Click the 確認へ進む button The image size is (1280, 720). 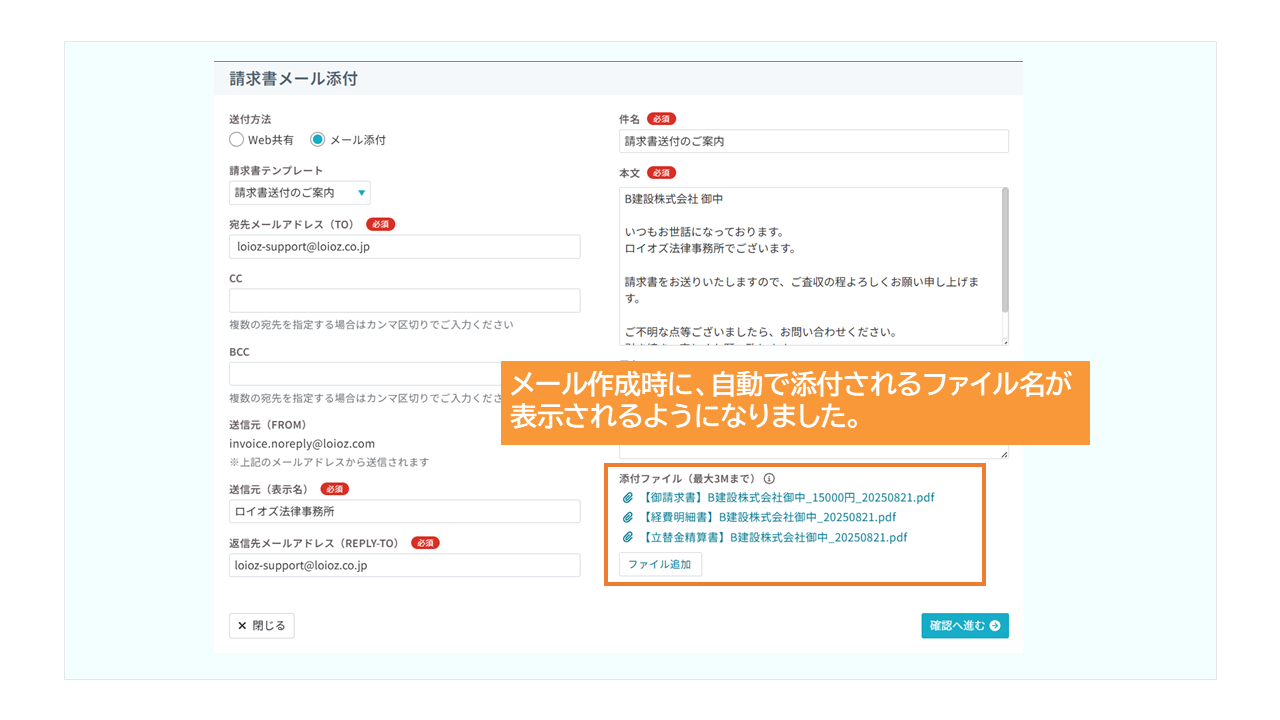(x=965, y=626)
